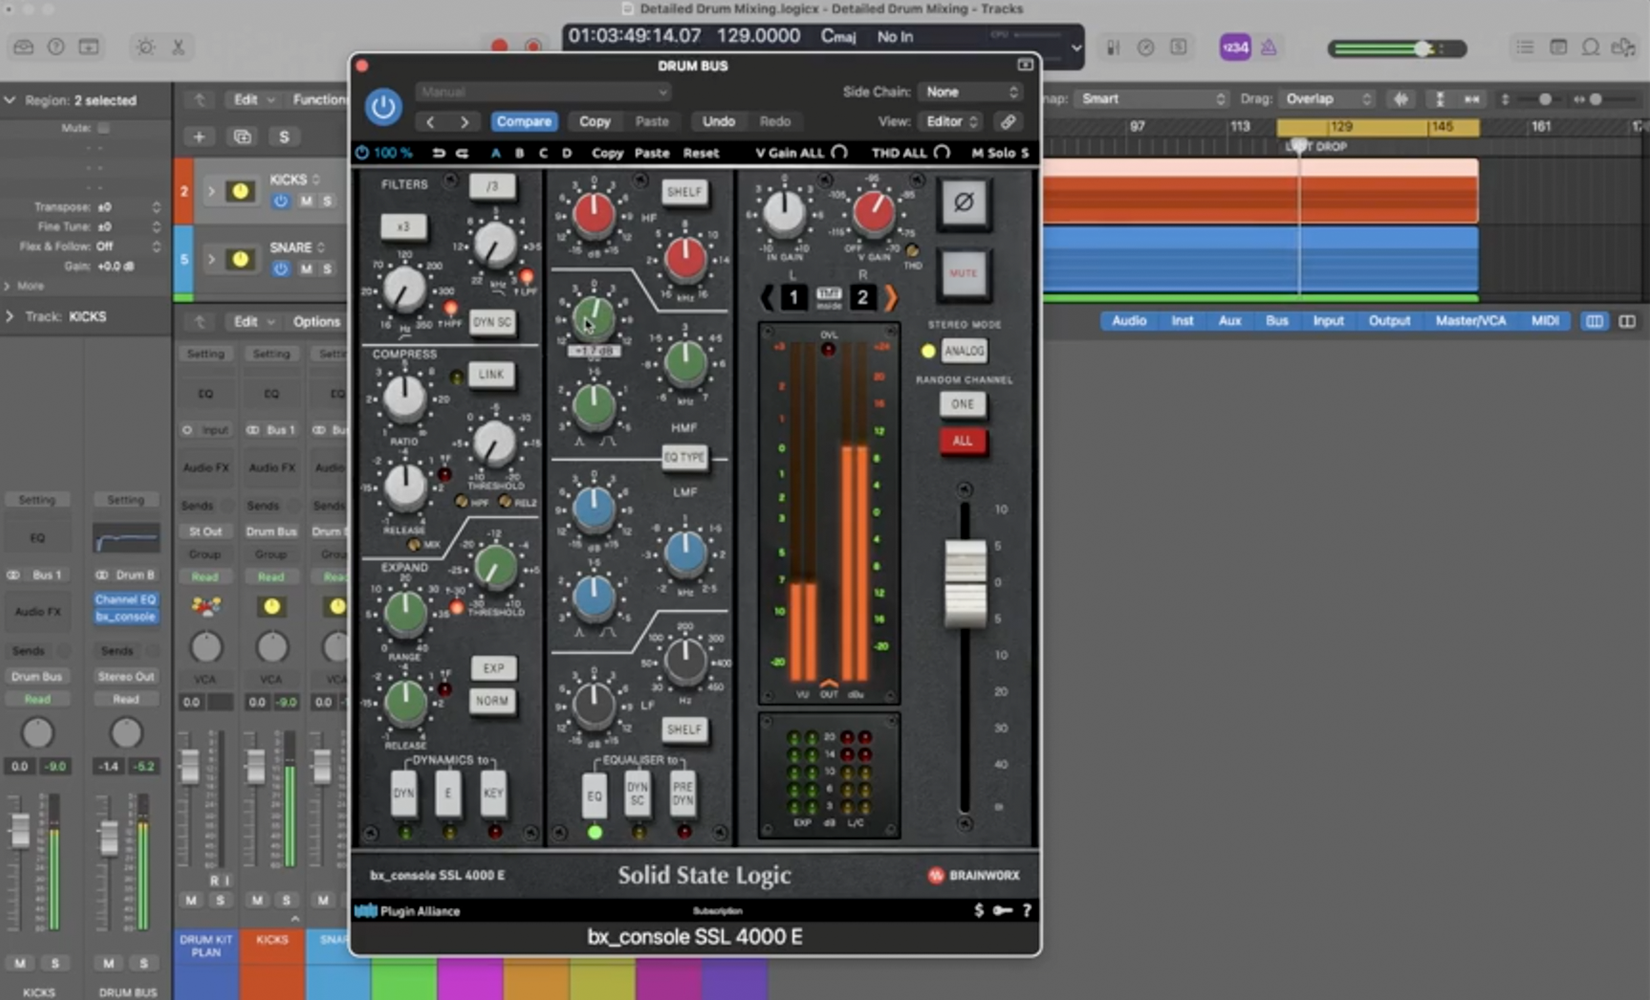The image size is (1650, 1000).
Task: Open the Snap Smart dropdown
Action: coord(1152,99)
